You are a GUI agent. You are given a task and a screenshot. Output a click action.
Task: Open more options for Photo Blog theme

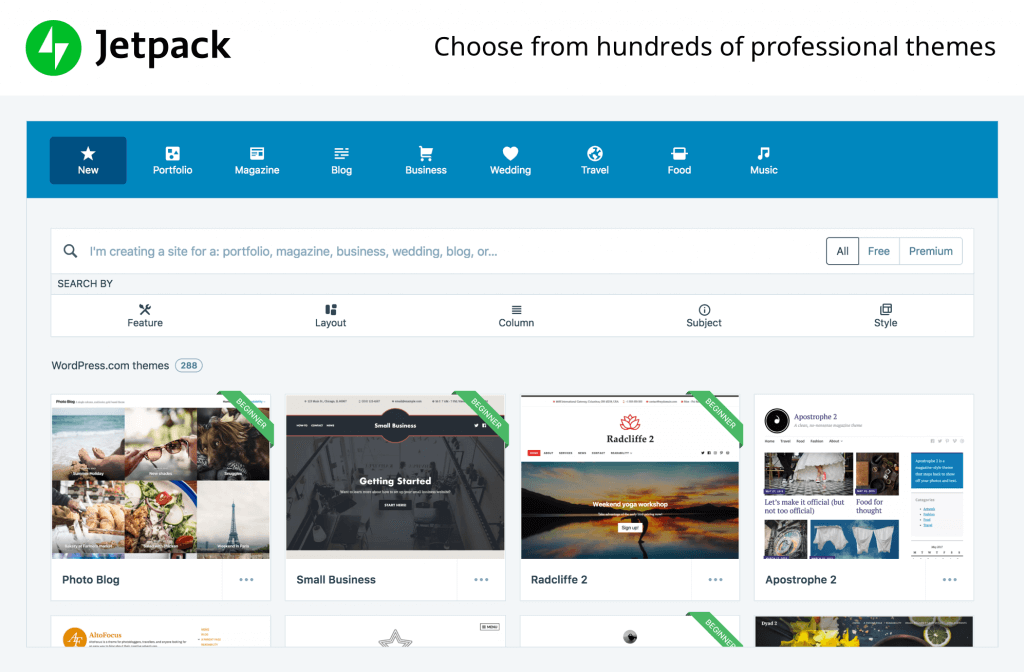(246, 580)
